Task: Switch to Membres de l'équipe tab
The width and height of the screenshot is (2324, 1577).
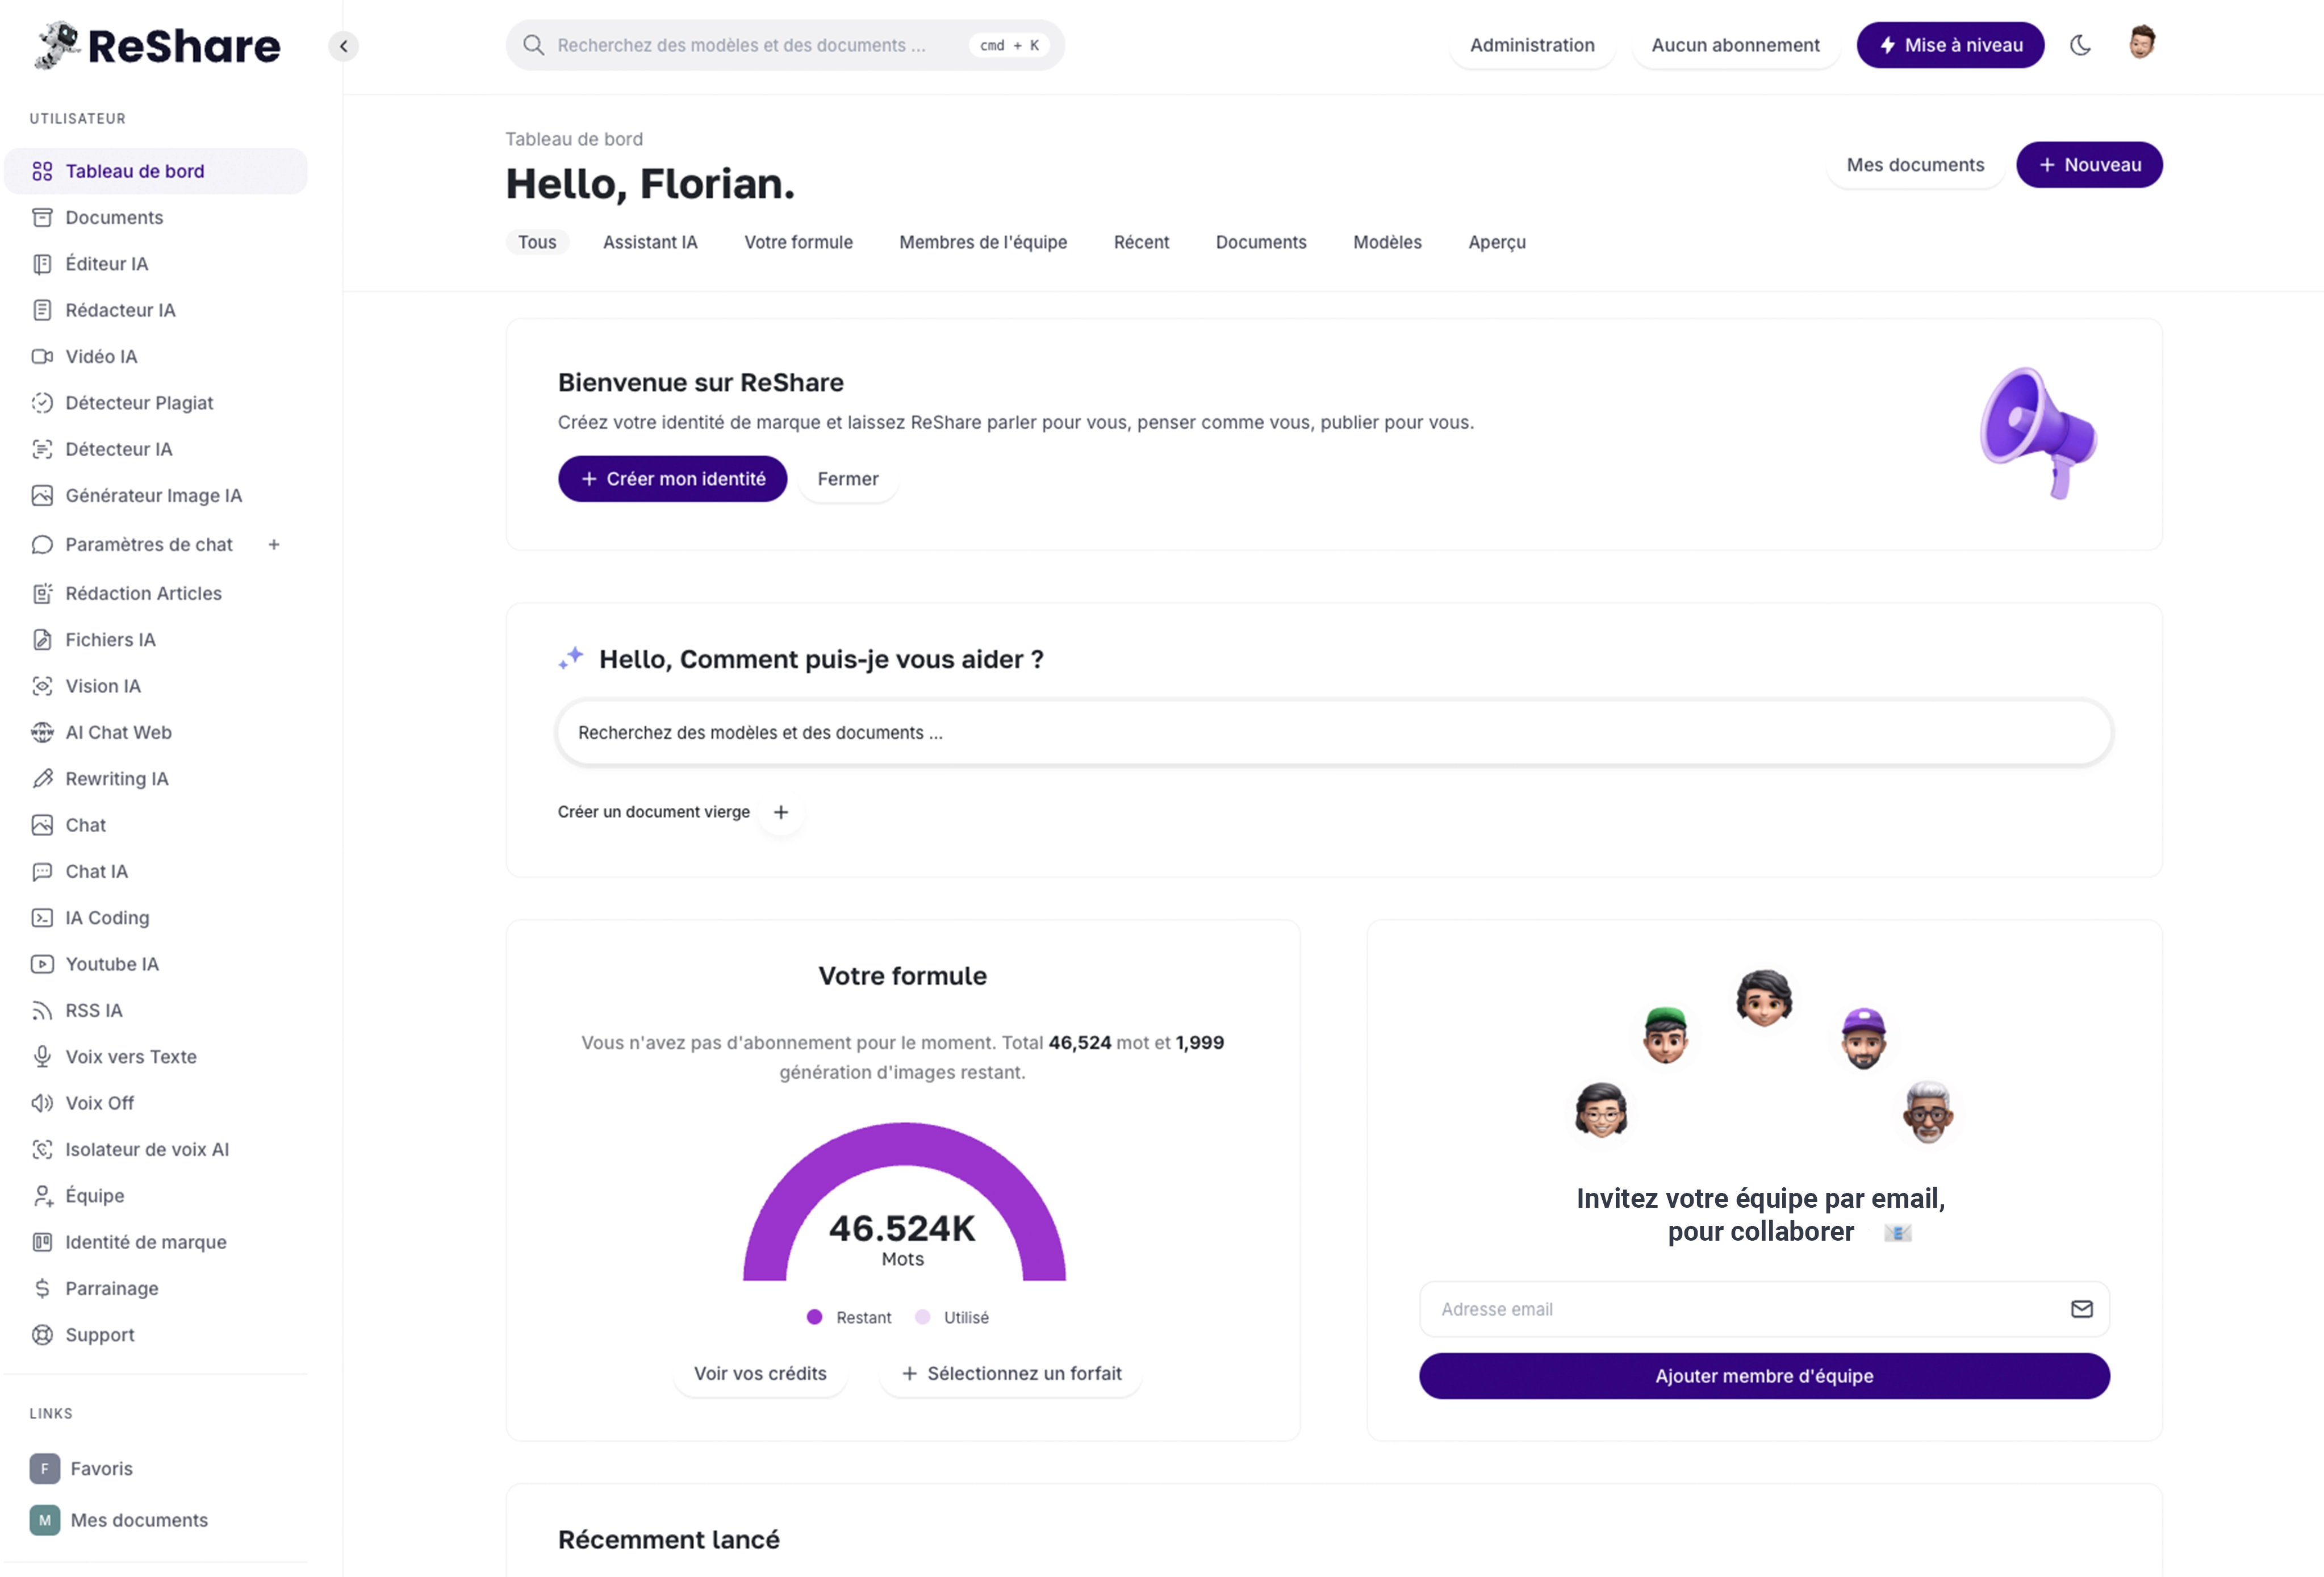Action: point(983,242)
